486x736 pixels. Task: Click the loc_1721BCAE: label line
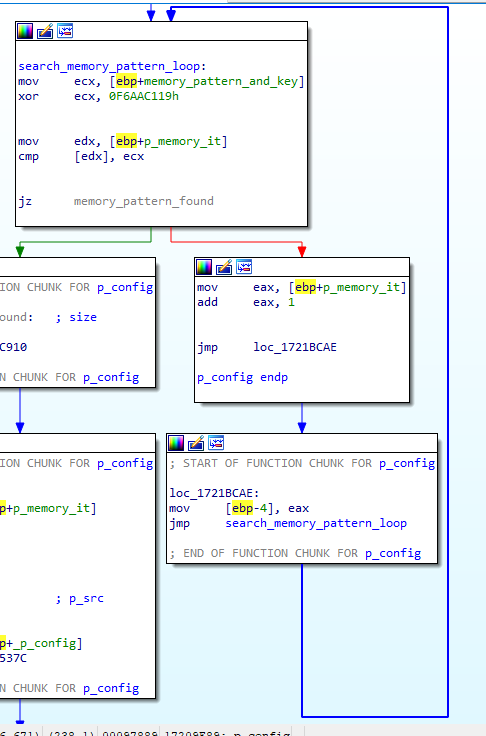click(214, 493)
